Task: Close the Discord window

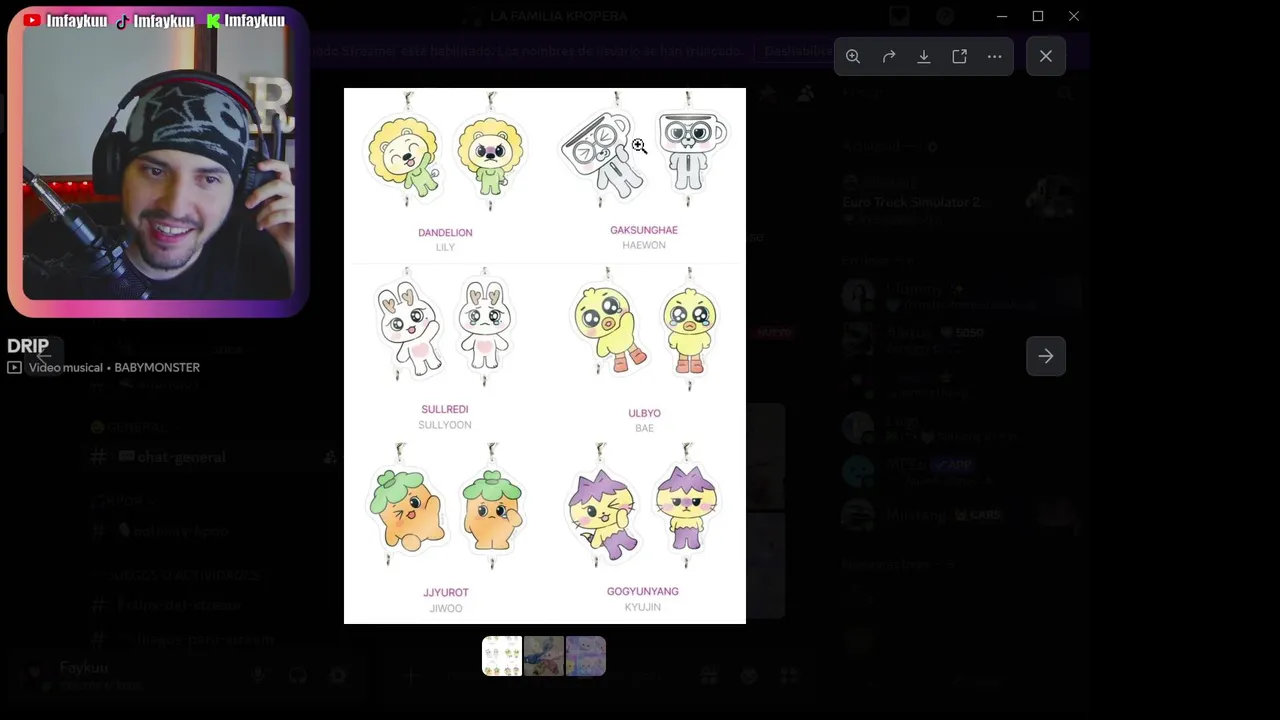Action: [x=1074, y=16]
